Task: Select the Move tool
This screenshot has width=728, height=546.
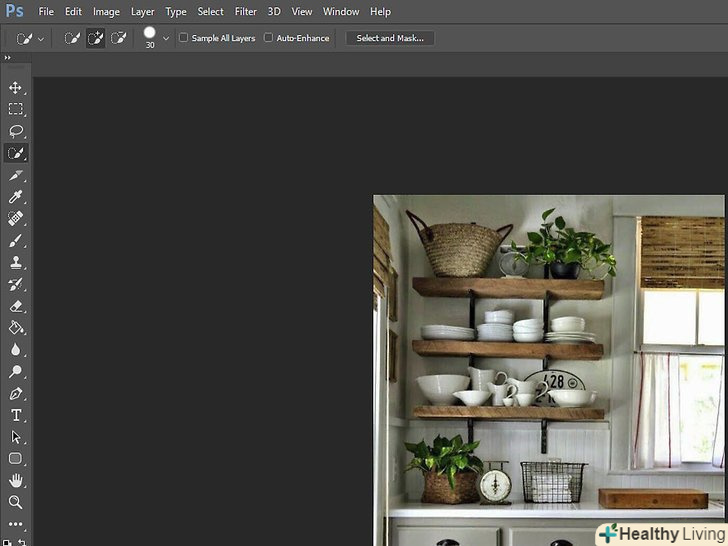Action: 16,88
